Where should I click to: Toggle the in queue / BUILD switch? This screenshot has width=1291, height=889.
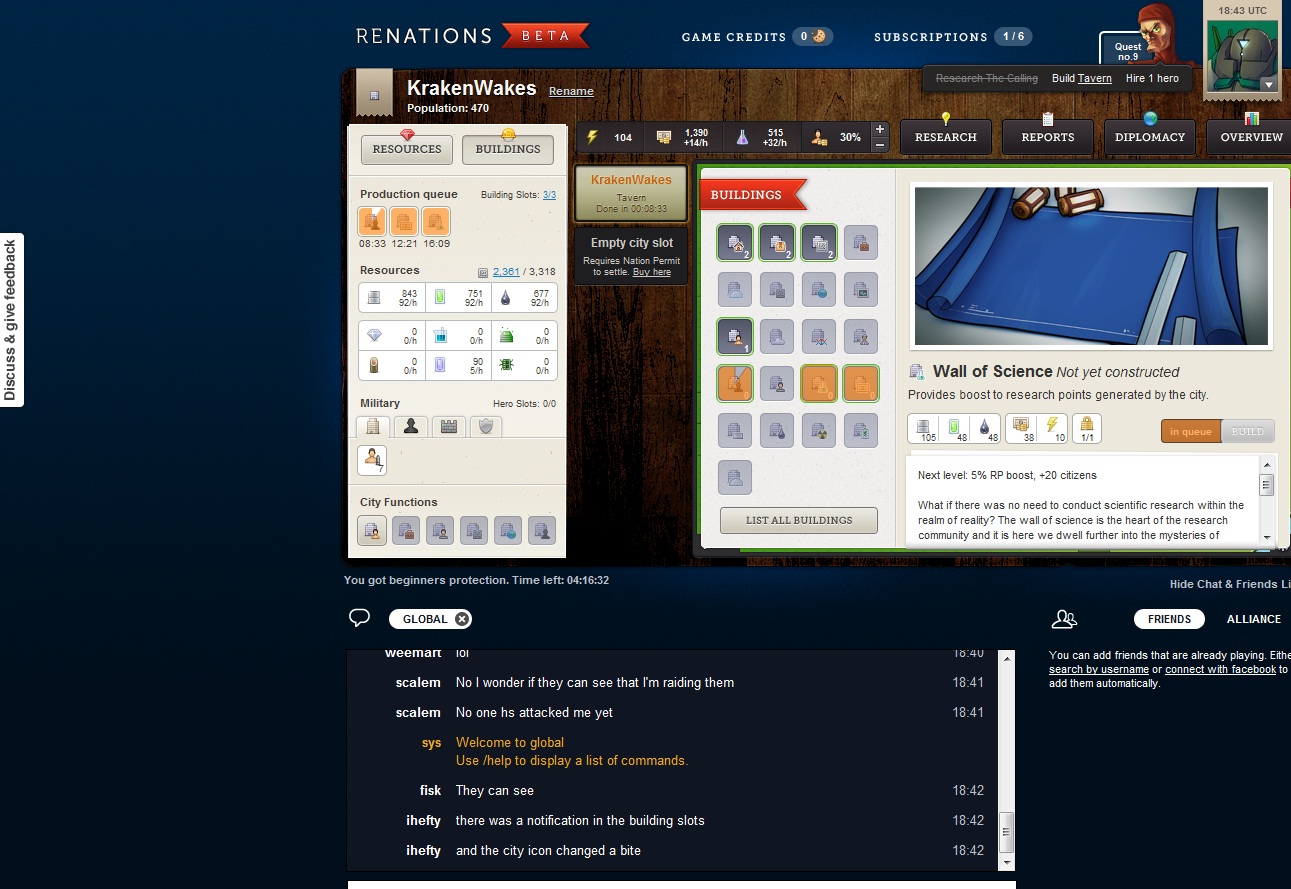tap(1217, 431)
